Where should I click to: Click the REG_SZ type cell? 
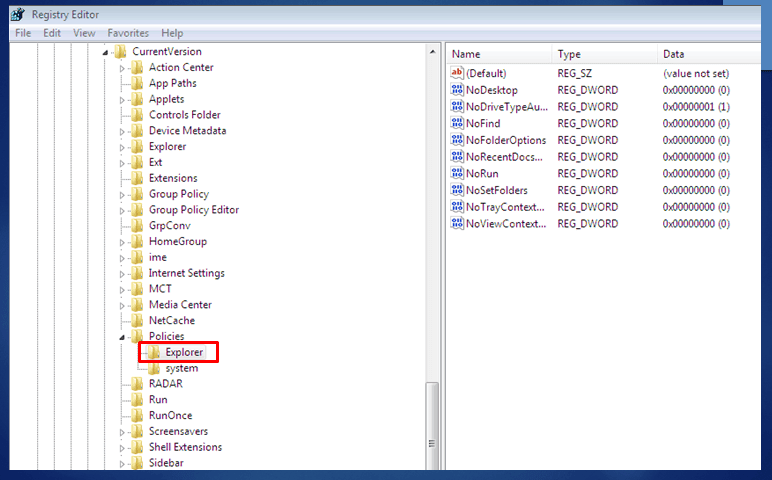pos(575,73)
